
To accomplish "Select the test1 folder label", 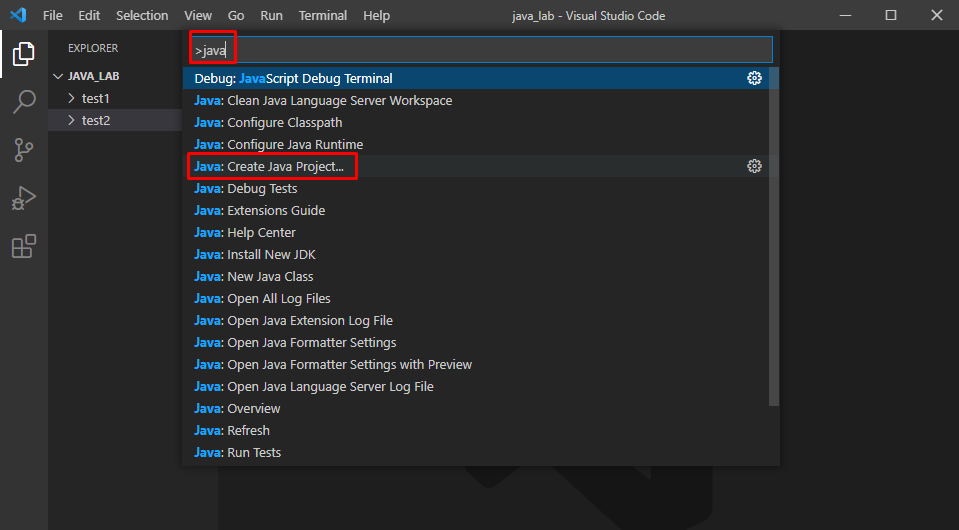I will point(96,98).
